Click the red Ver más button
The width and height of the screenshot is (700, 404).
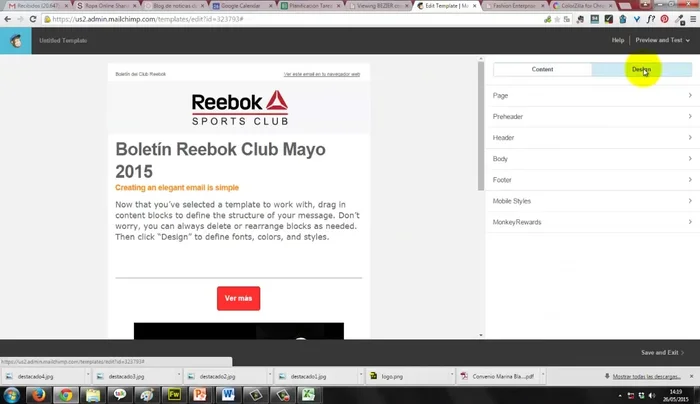(238, 298)
